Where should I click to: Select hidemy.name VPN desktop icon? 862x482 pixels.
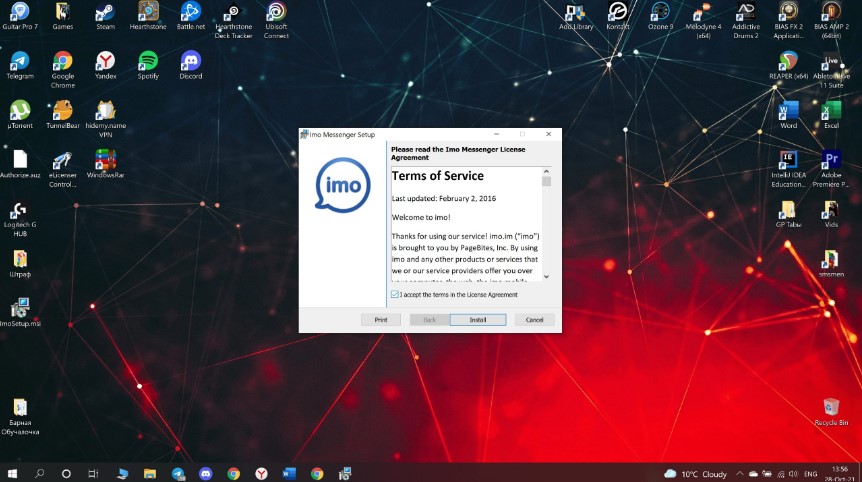105,119
